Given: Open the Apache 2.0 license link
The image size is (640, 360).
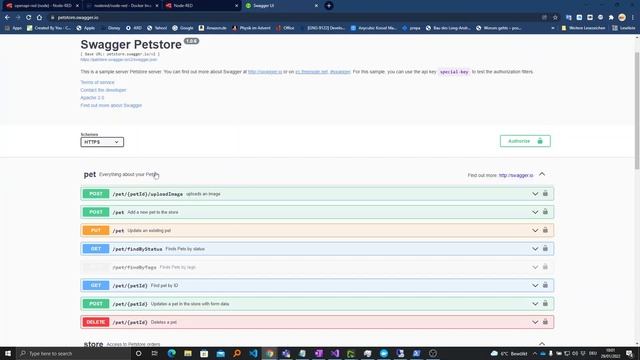Looking at the screenshot, I should tap(92, 98).
